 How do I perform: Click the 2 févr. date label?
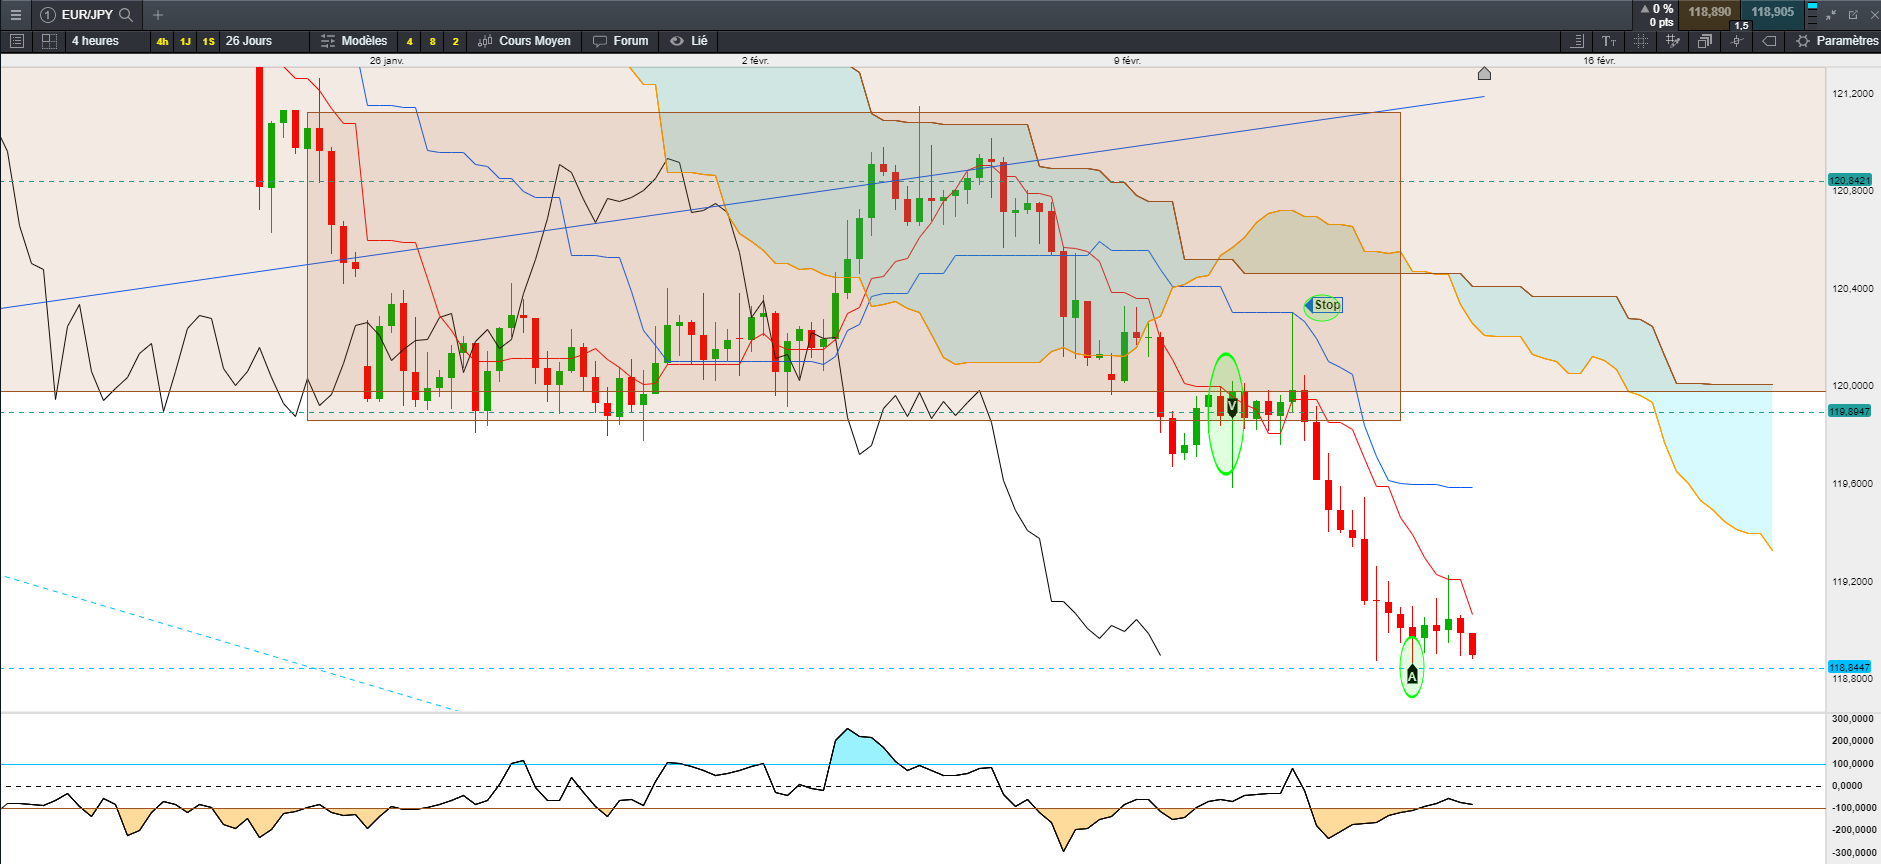point(755,61)
